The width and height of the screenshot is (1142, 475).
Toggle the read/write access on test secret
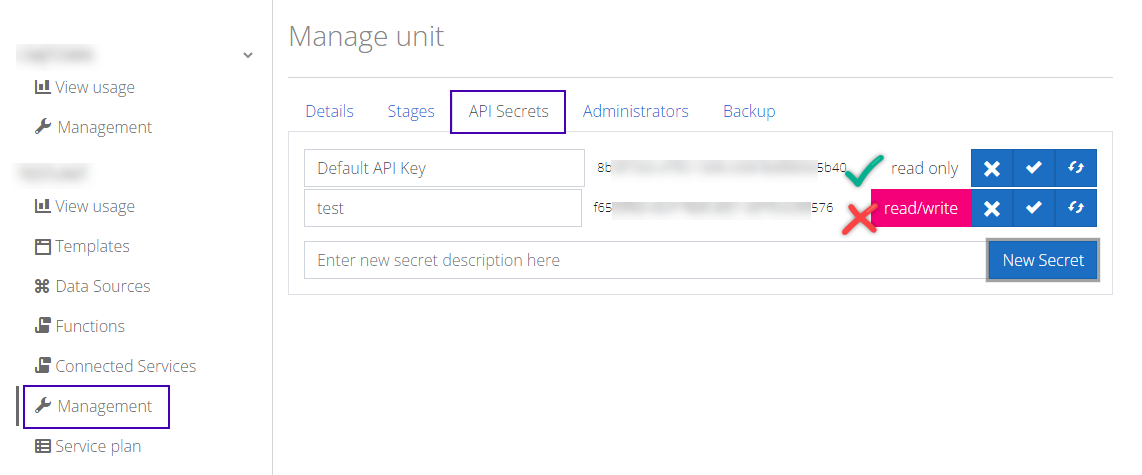pos(921,208)
